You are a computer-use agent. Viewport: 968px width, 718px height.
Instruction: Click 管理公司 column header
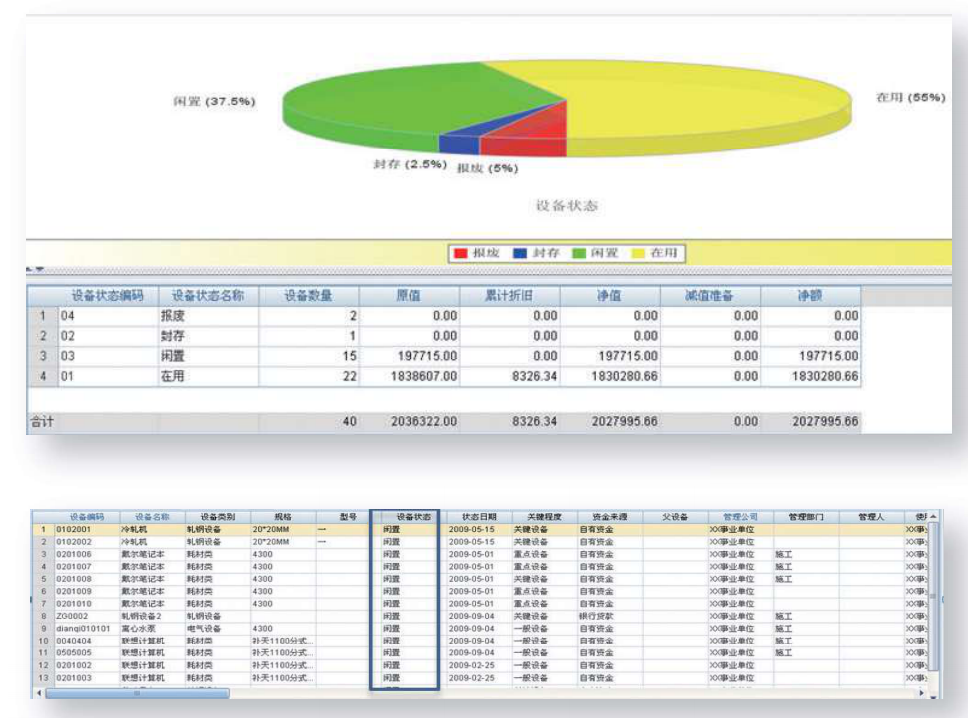[x=739, y=517]
